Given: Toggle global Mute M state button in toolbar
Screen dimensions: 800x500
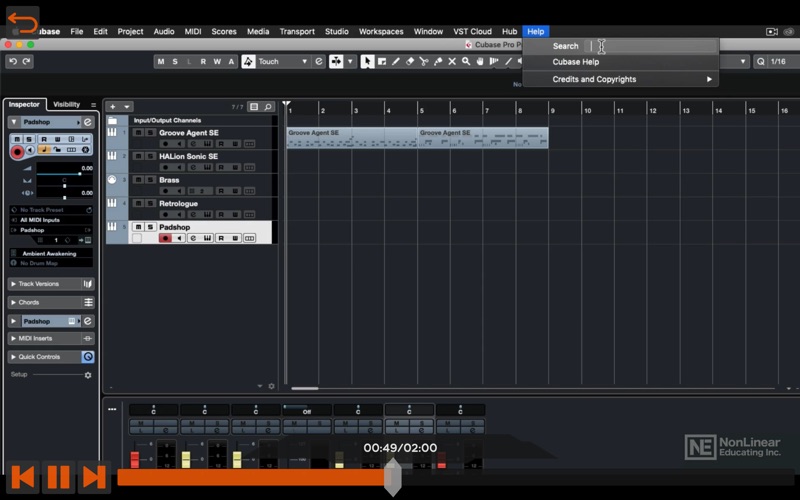Looking at the screenshot, I should point(161,62).
